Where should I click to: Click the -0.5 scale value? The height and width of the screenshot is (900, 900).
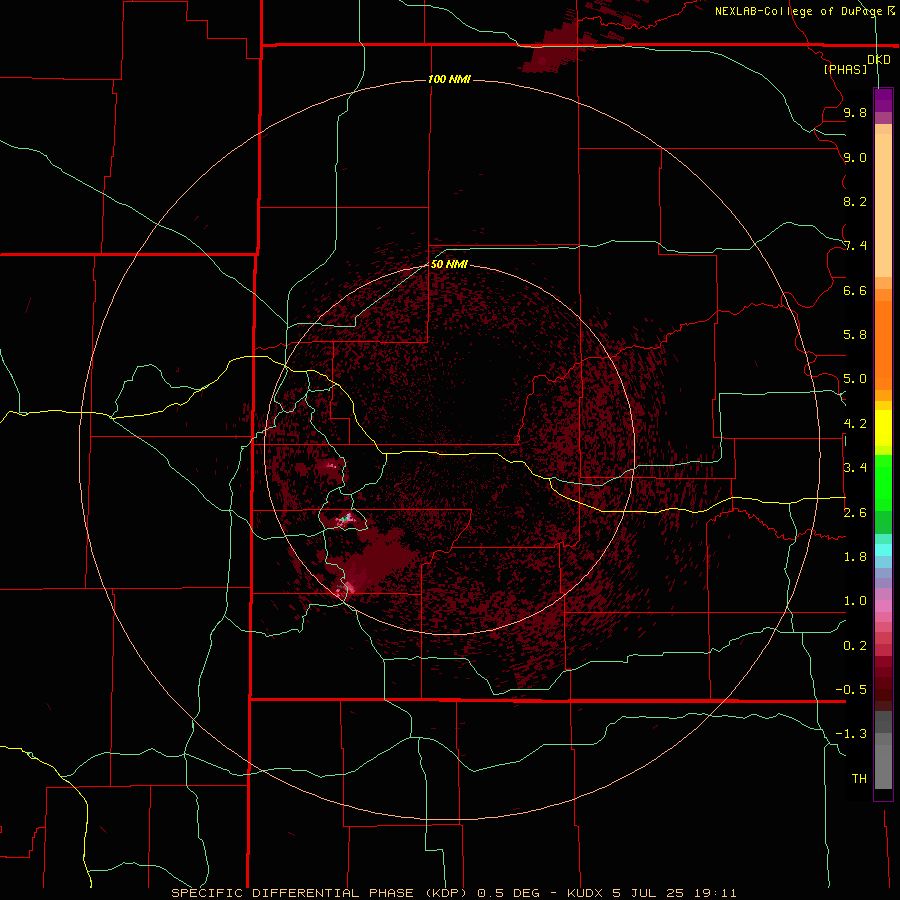coord(851,690)
